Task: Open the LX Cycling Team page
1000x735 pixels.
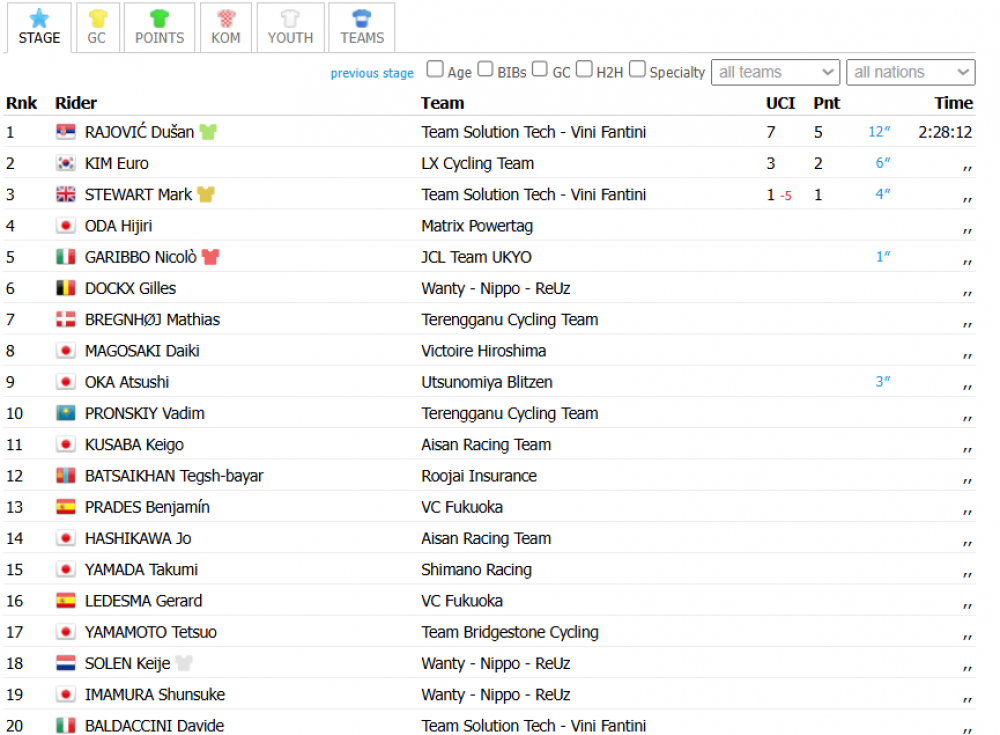Action: tap(477, 163)
